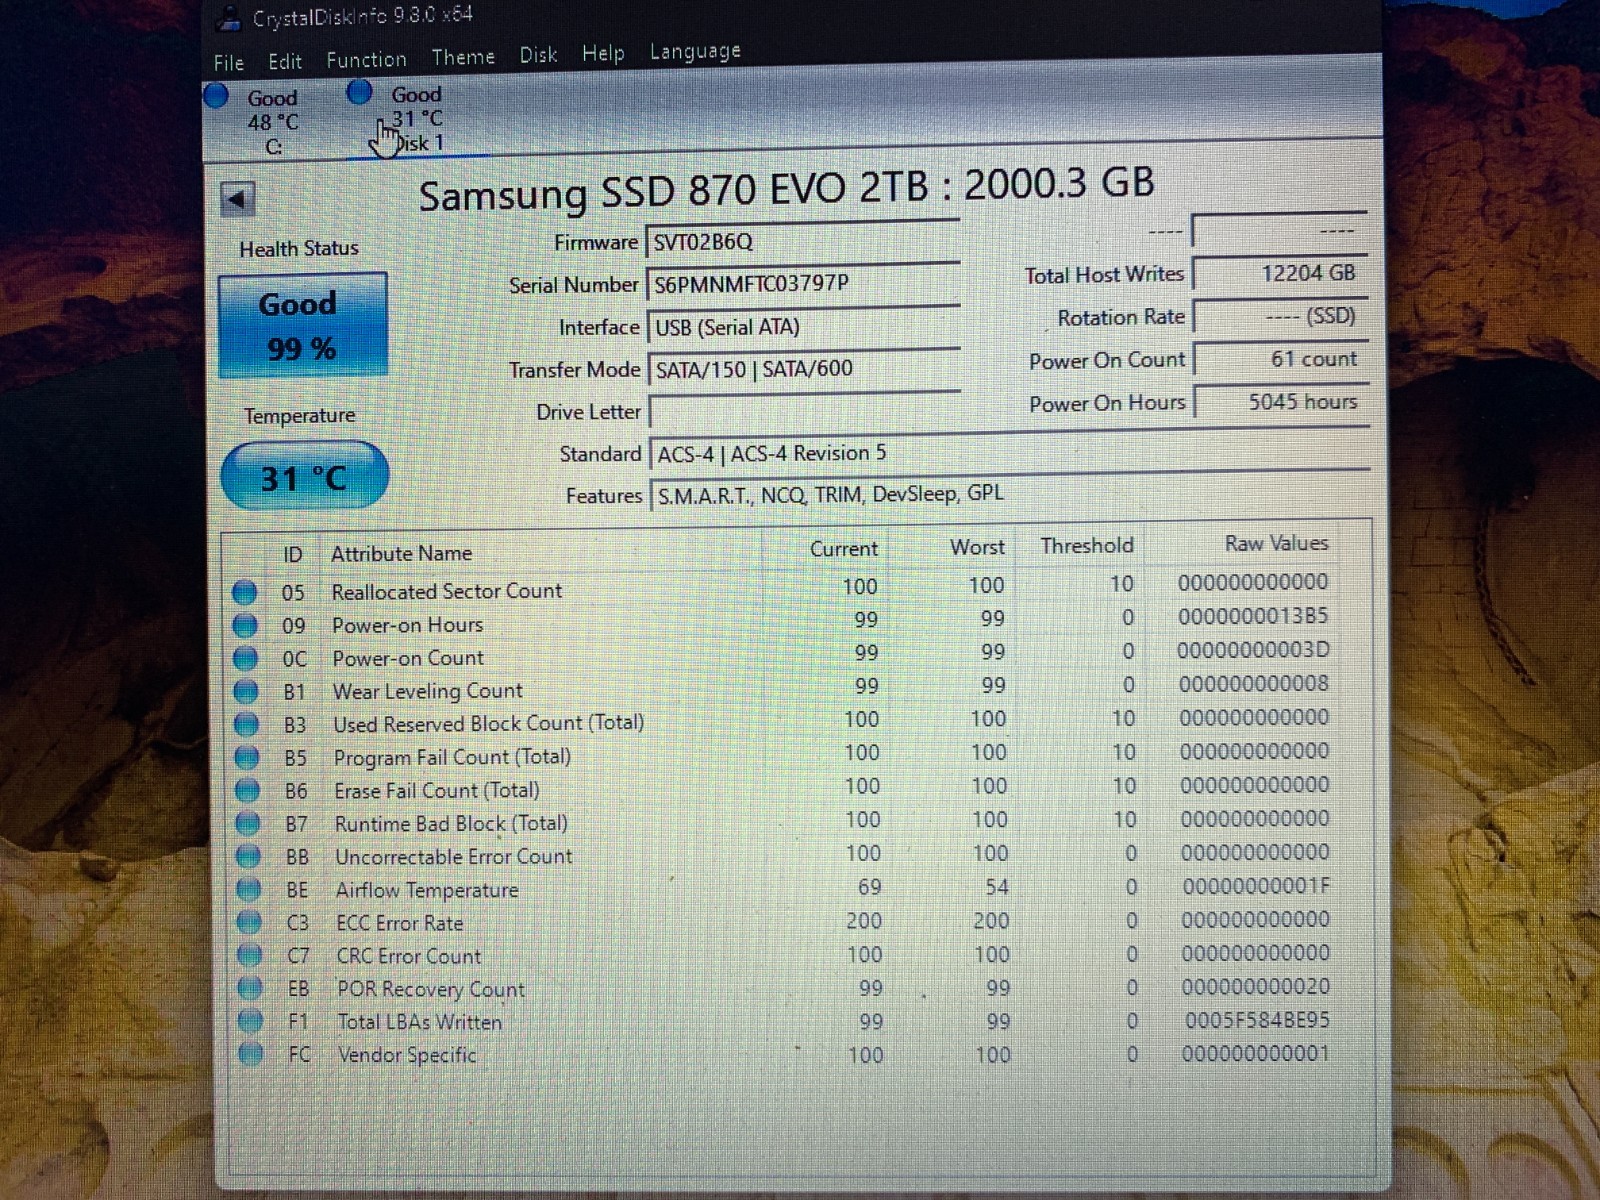Click the blue status circle above the C: drive
1600x1200 pixels.
click(216, 96)
